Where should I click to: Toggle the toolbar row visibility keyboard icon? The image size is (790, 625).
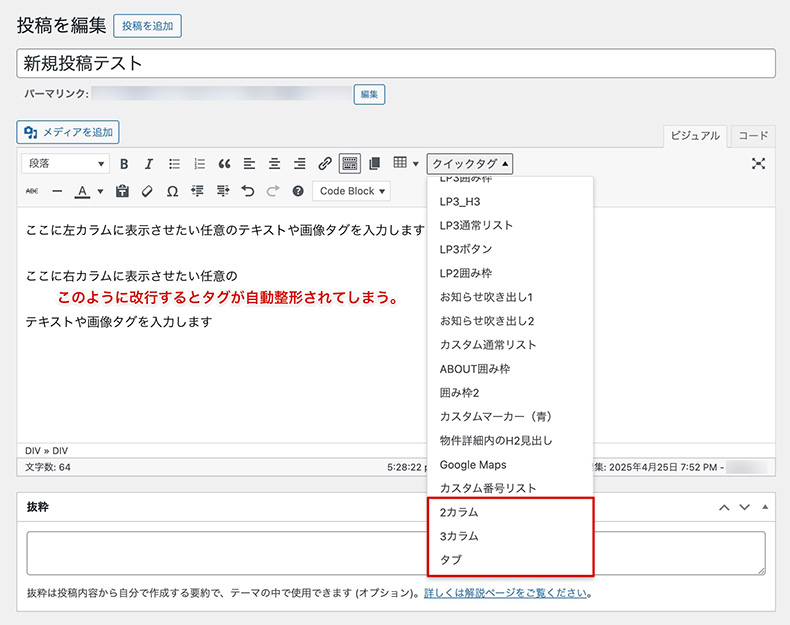coord(349,164)
